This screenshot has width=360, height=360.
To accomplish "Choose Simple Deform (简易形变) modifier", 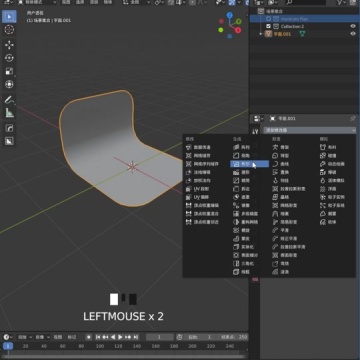I will click(285, 222).
